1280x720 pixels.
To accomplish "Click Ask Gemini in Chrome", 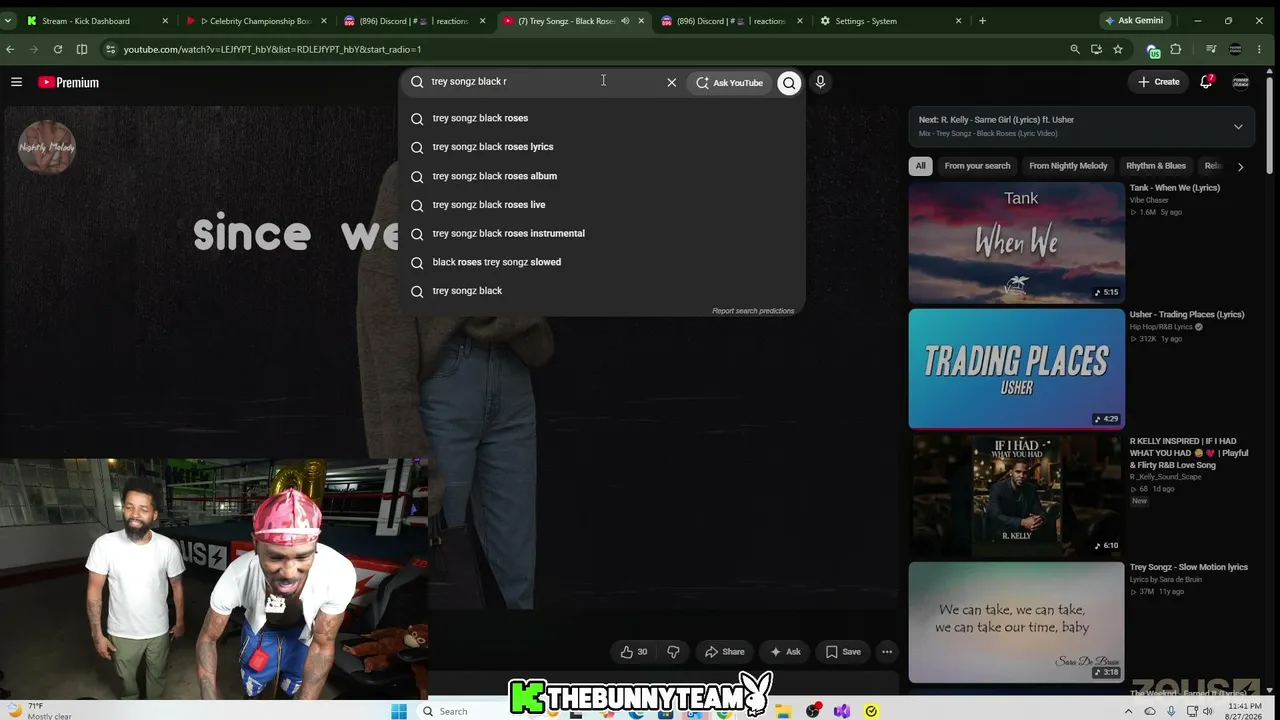I will click(1136, 21).
